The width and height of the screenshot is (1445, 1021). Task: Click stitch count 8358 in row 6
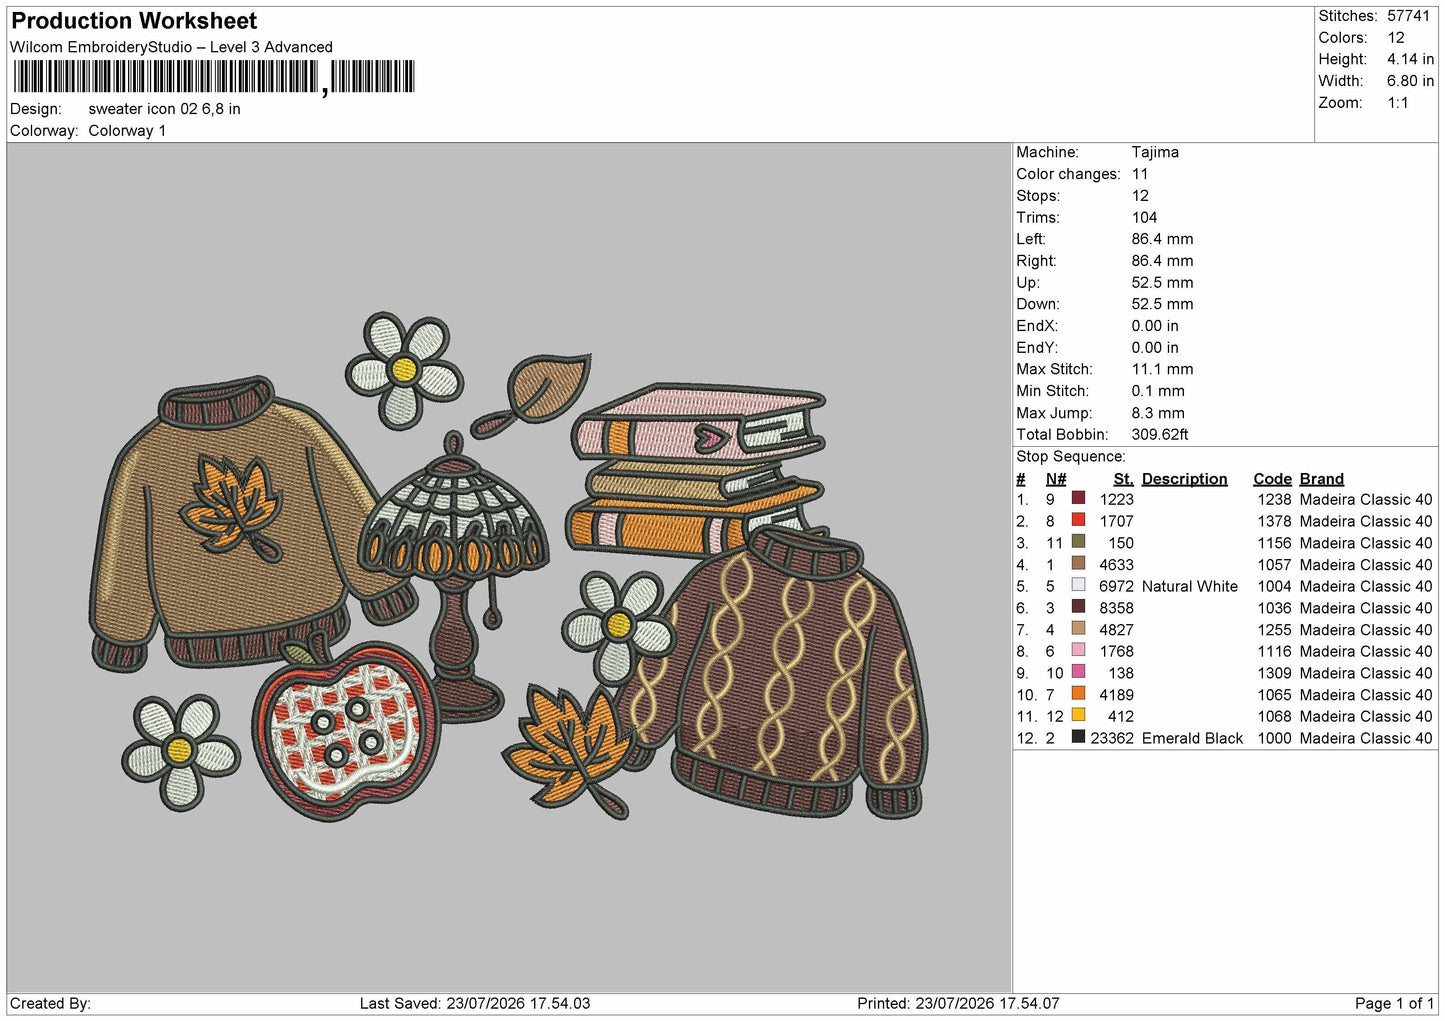pyautogui.click(x=1116, y=608)
